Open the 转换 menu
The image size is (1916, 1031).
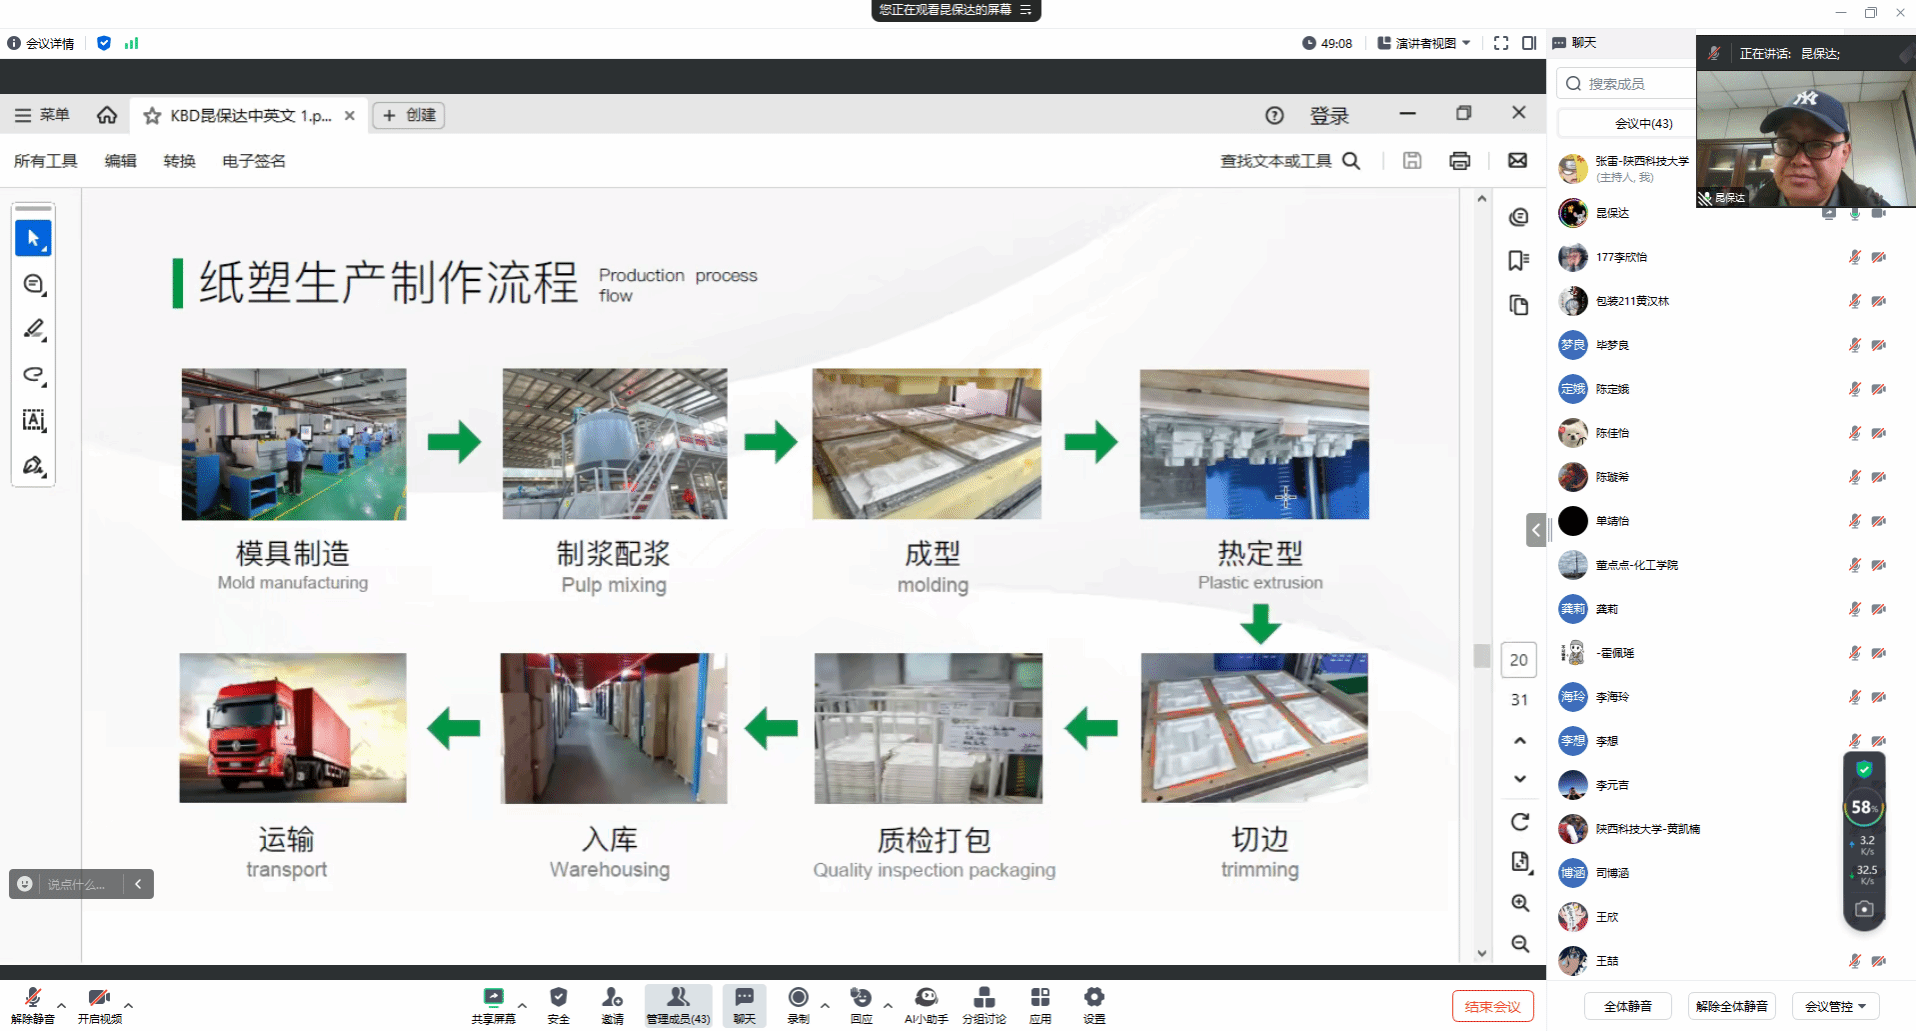click(179, 161)
